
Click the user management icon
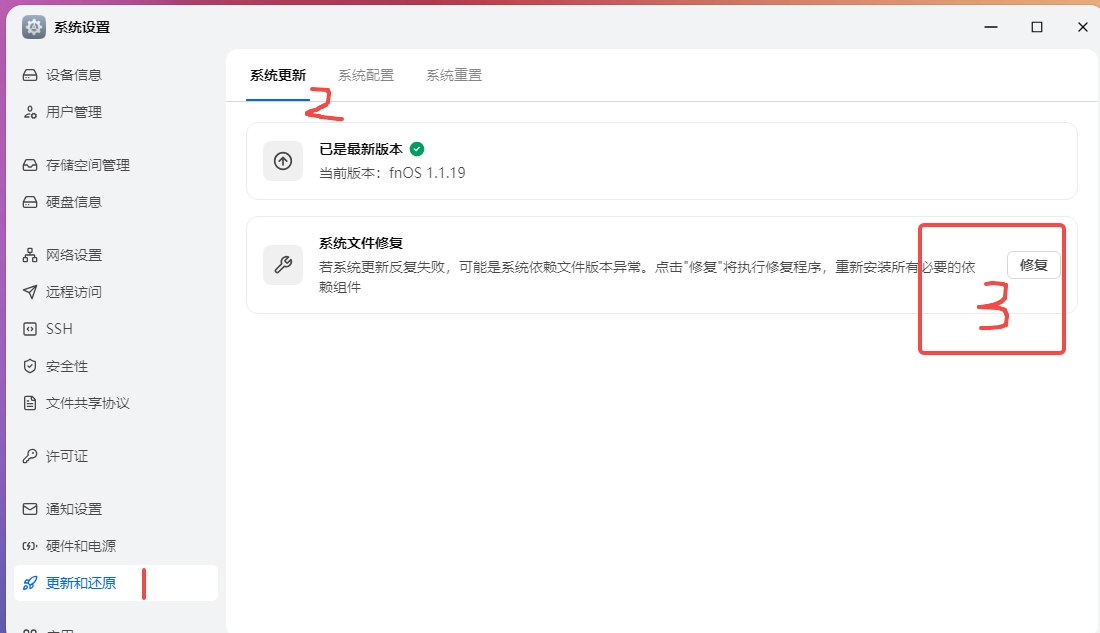click(30, 112)
